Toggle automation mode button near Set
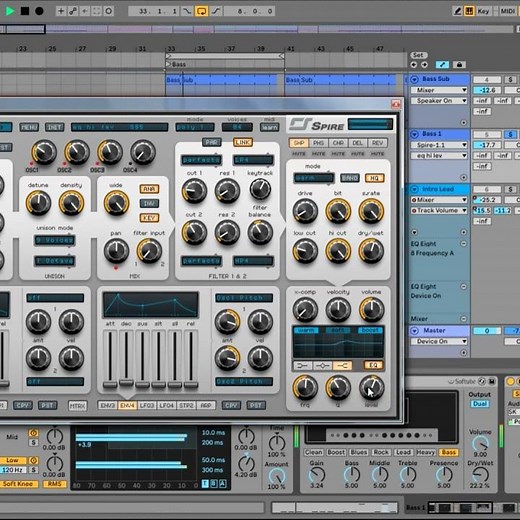The width and height of the screenshot is (520, 520). coord(442,65)
